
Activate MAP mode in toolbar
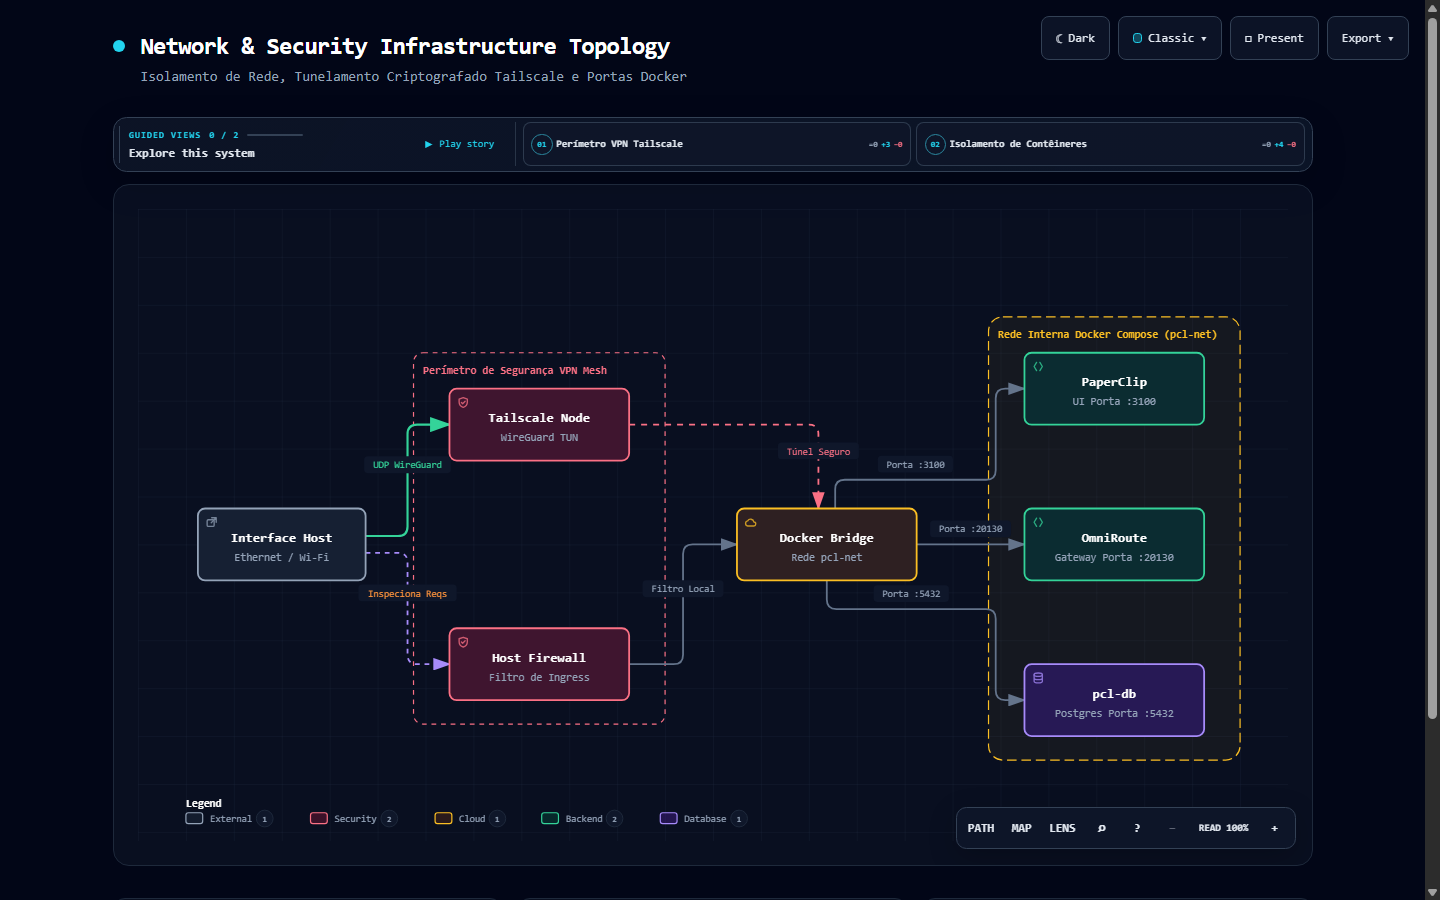tap(1021, 828)
